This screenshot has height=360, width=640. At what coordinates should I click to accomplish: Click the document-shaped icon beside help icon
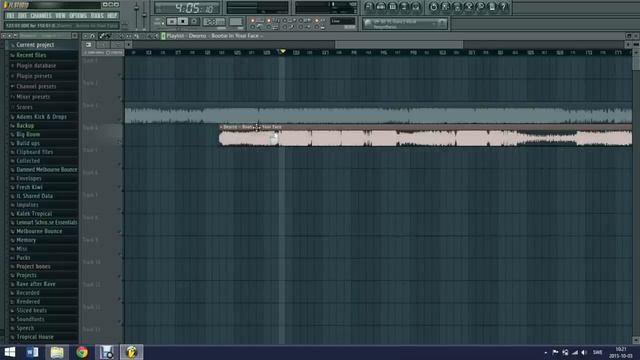492,7
